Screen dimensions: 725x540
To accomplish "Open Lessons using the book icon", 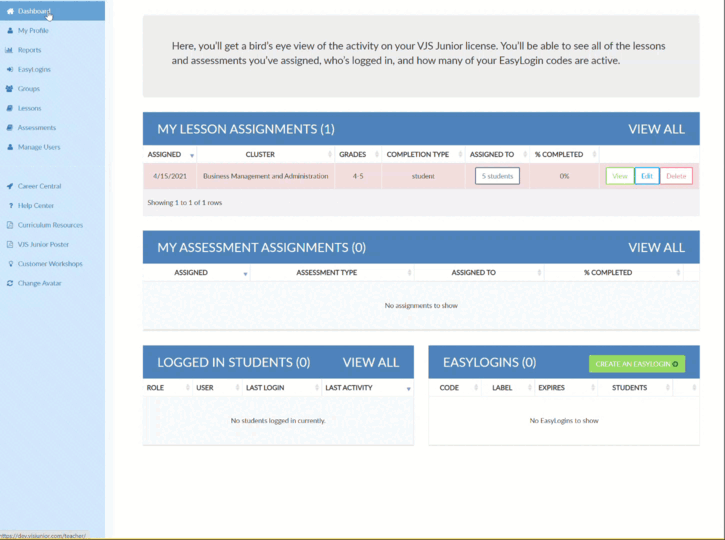I will [x=10, y=108].
